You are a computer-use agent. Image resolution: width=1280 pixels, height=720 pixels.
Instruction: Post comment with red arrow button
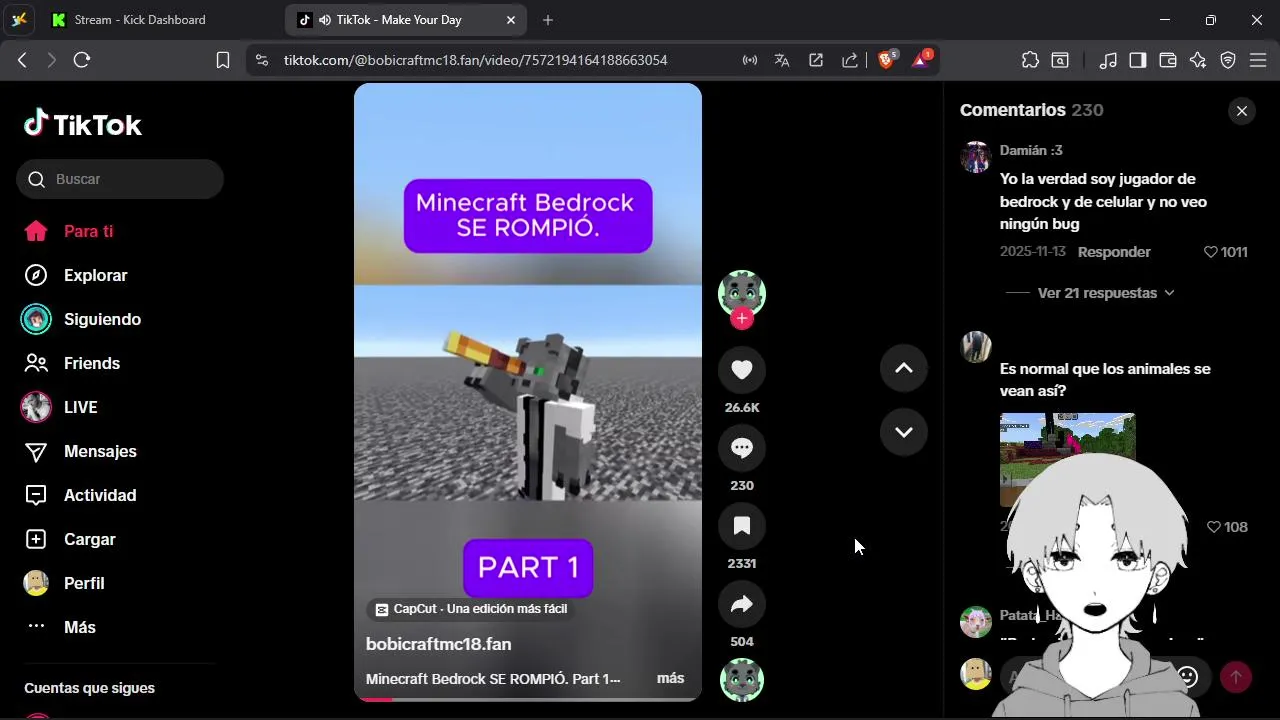coord(1235,677)
